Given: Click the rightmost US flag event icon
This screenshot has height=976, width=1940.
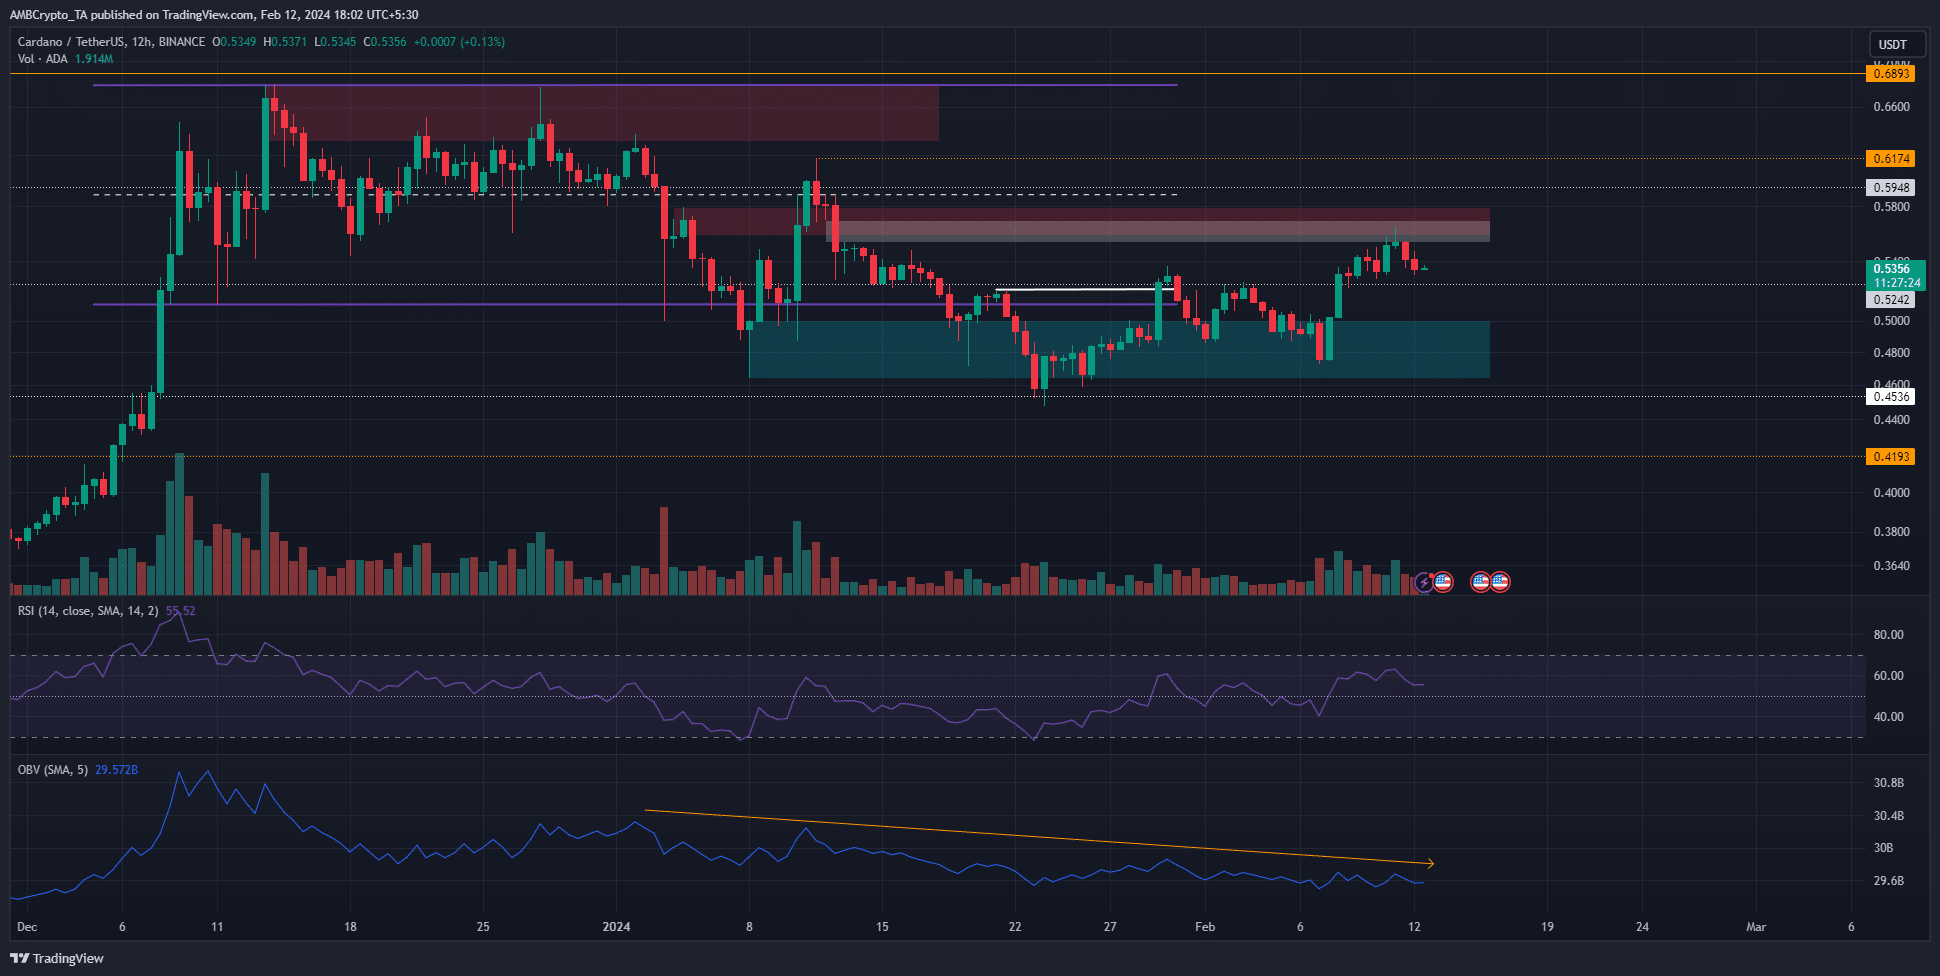Looking at the screenshot, I should pyautogui.click(x=1500, y=582).
